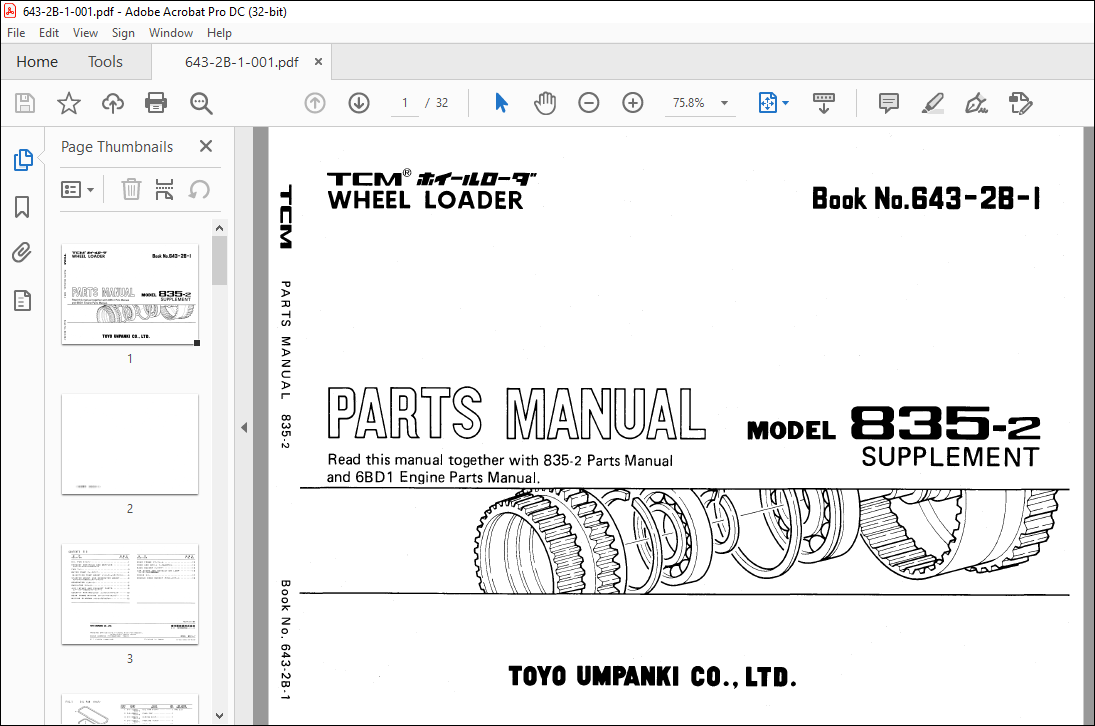Select page 2 thumbnail

pyautogui.click(x=130, y=444)
